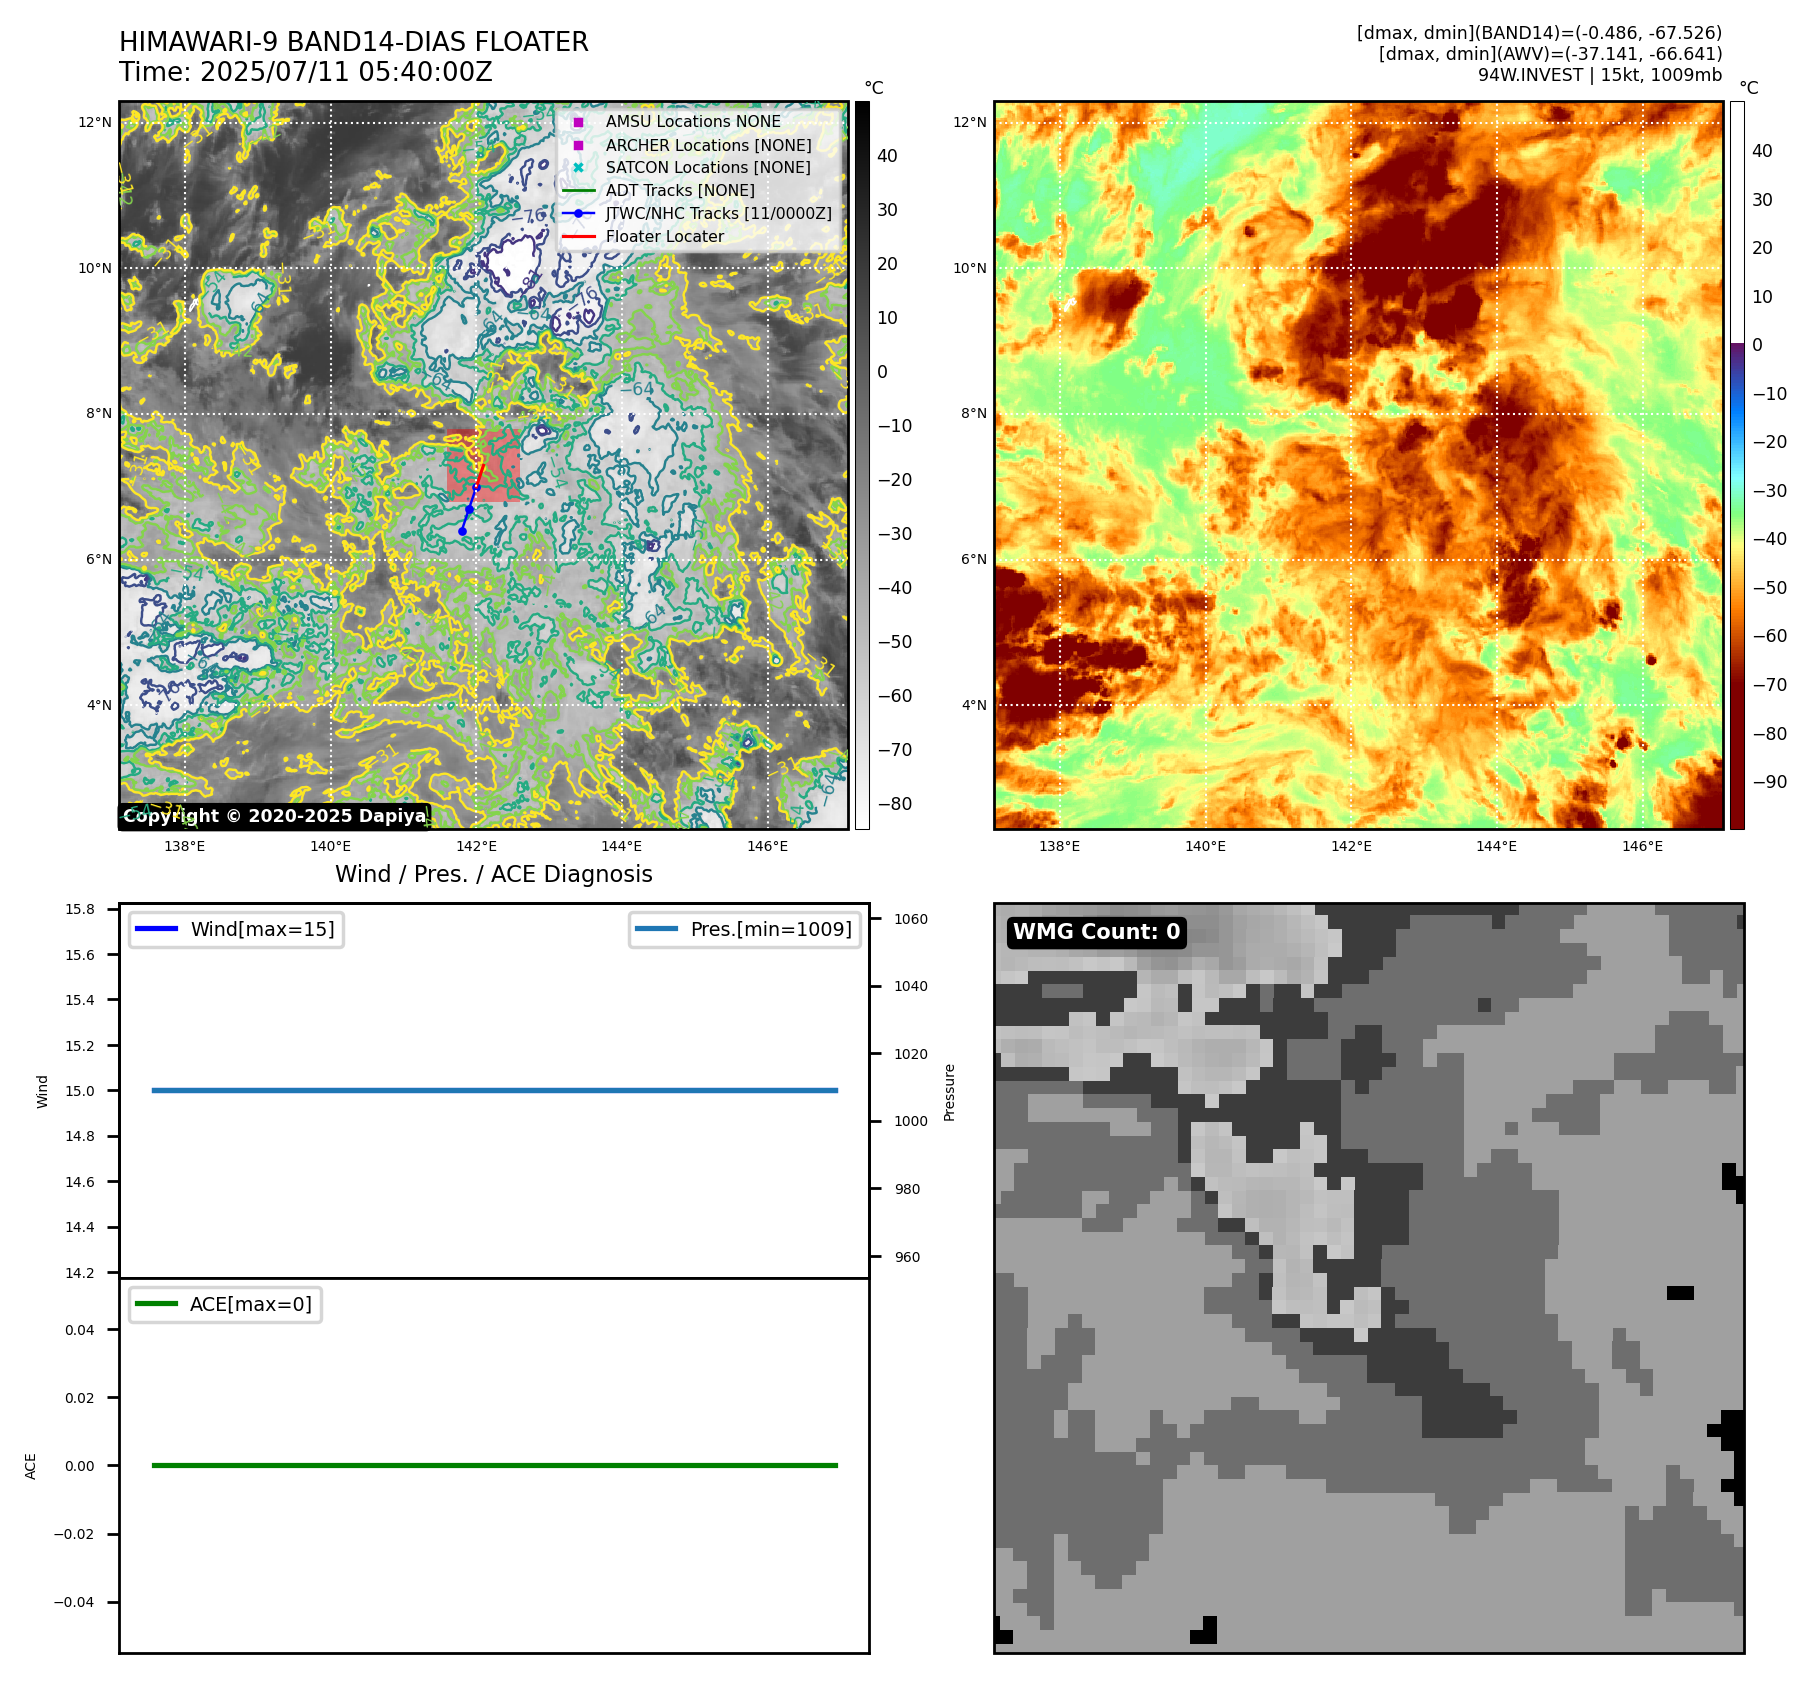Viewport: 1813px width, 1690px height.
Task: Click the 142°E label under the left infrared map
Action: (476, 846)
